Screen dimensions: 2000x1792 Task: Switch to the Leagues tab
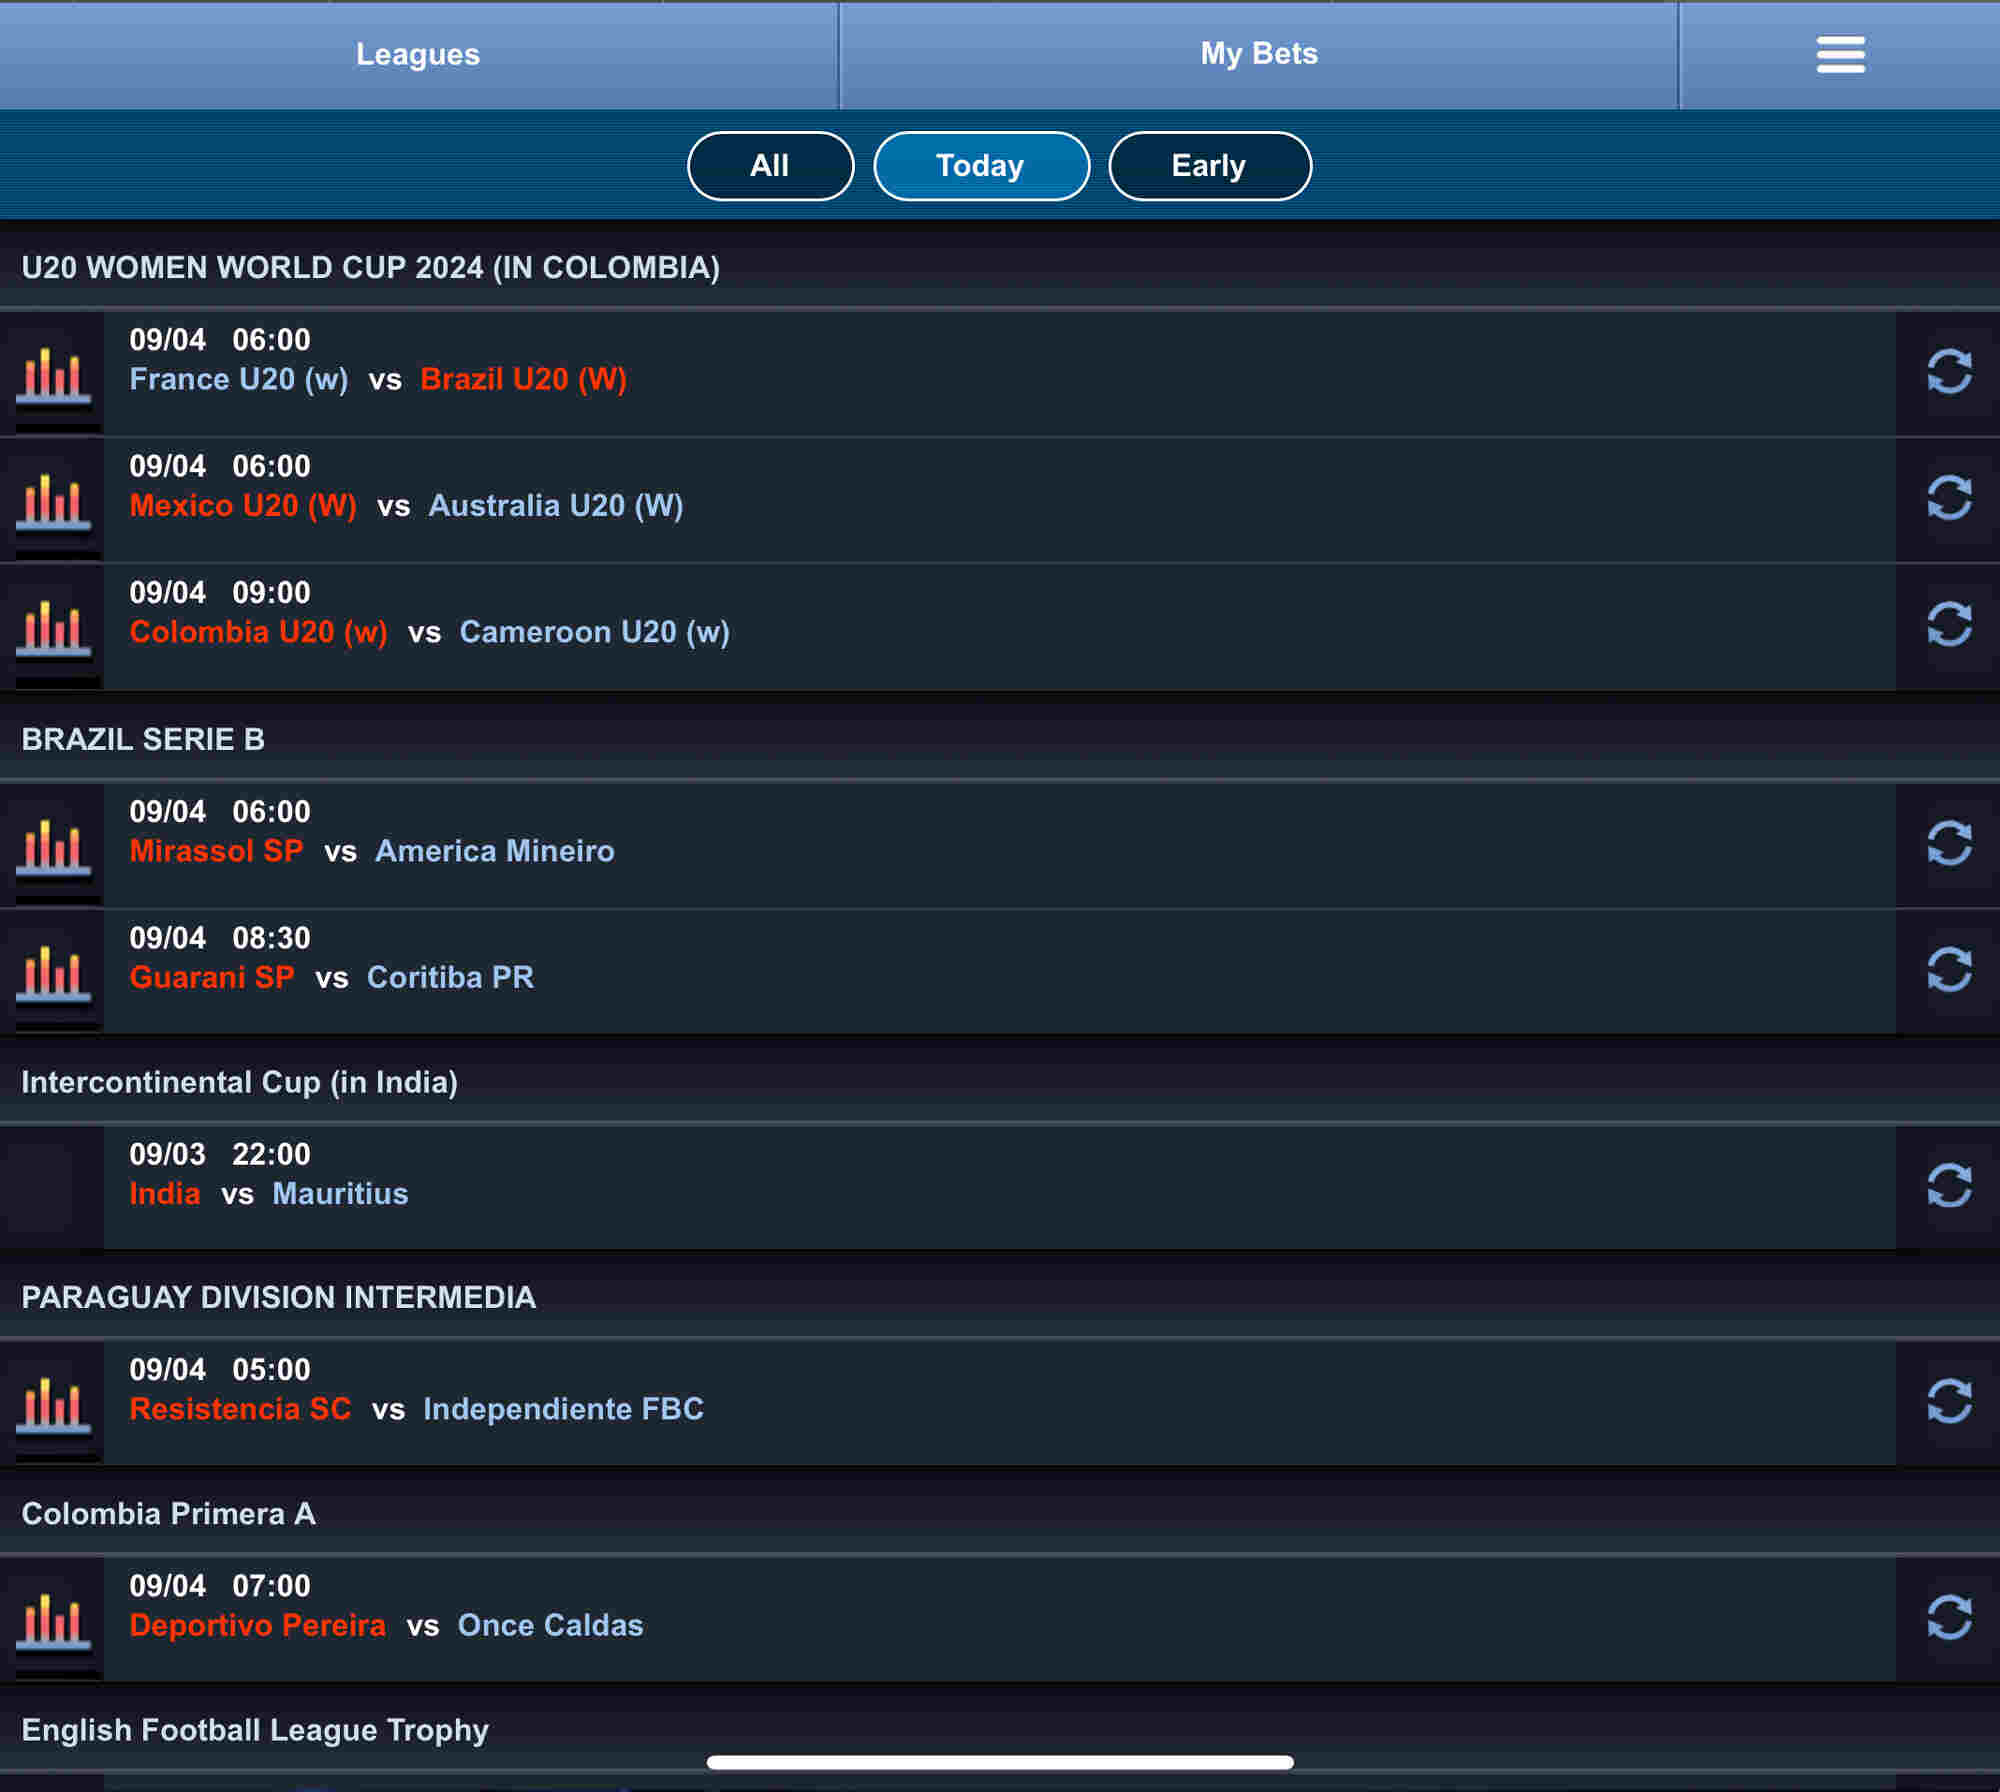coord(418,55)
